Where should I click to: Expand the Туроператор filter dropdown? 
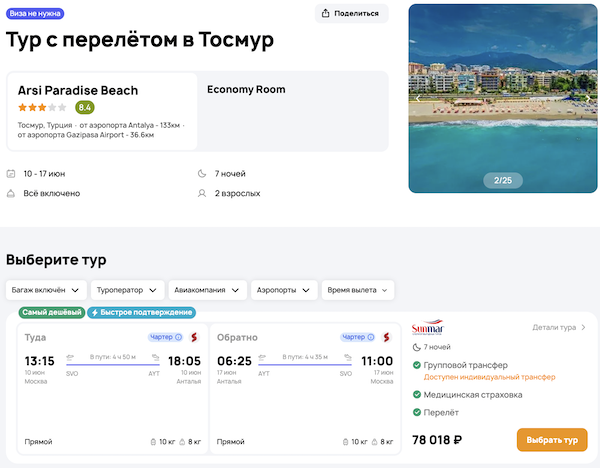(127, 290)
